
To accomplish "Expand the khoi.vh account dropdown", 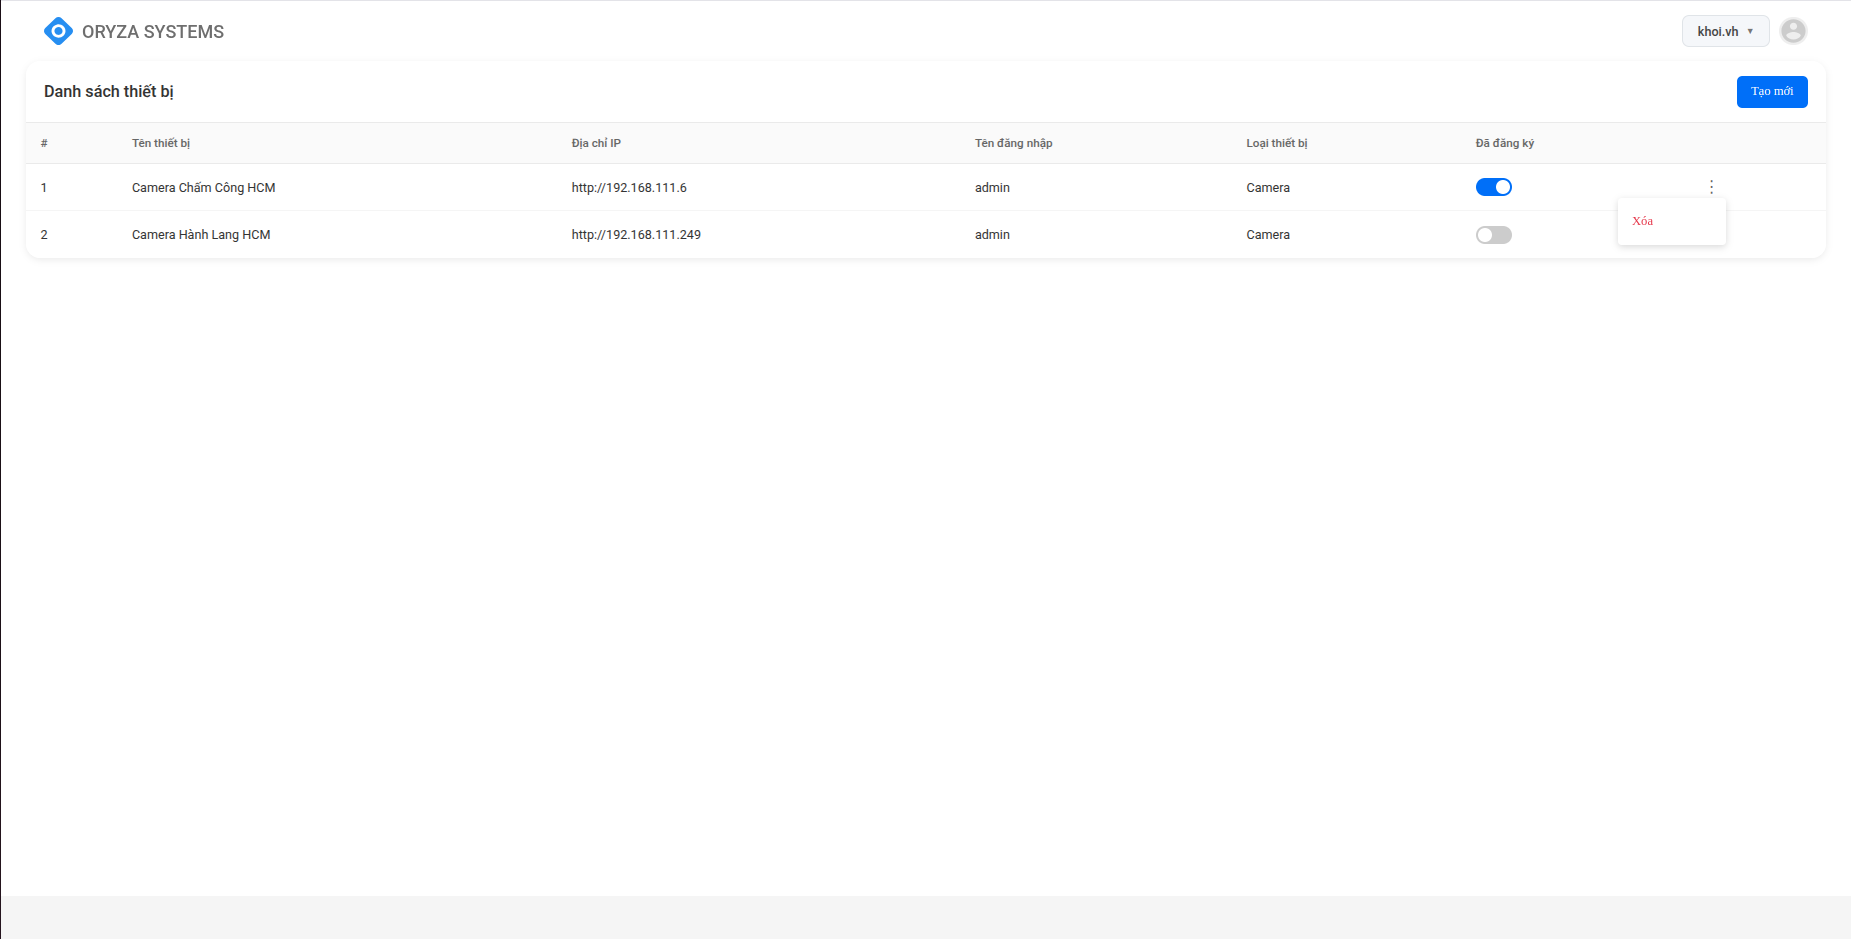I will click(x=1725, y=31).
